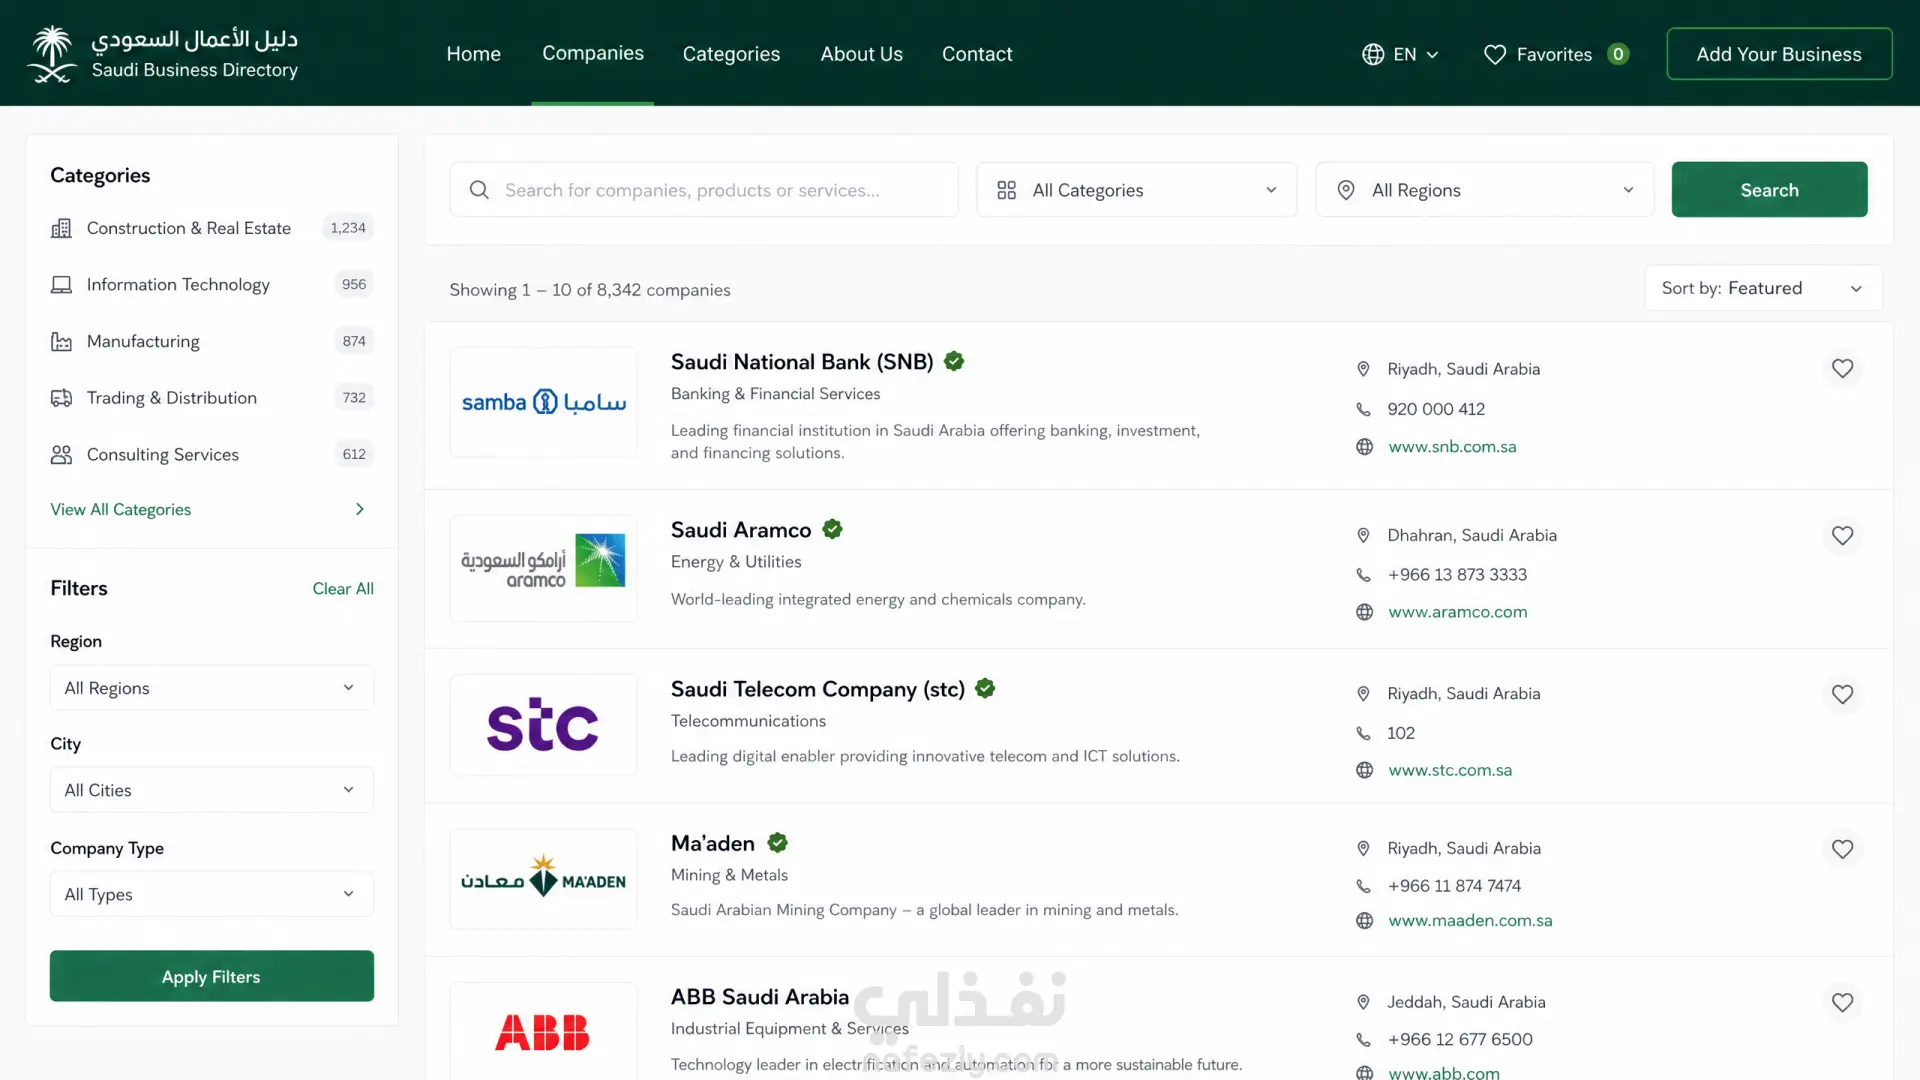Click the verified badge beside Saudi Telecom Company
1920x1080 pixels.
coord(985,688)
